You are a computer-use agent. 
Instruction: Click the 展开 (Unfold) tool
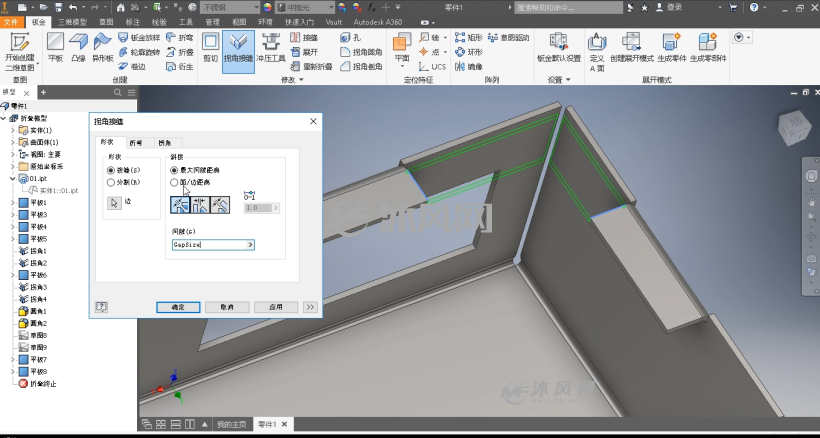pos(304,52)
